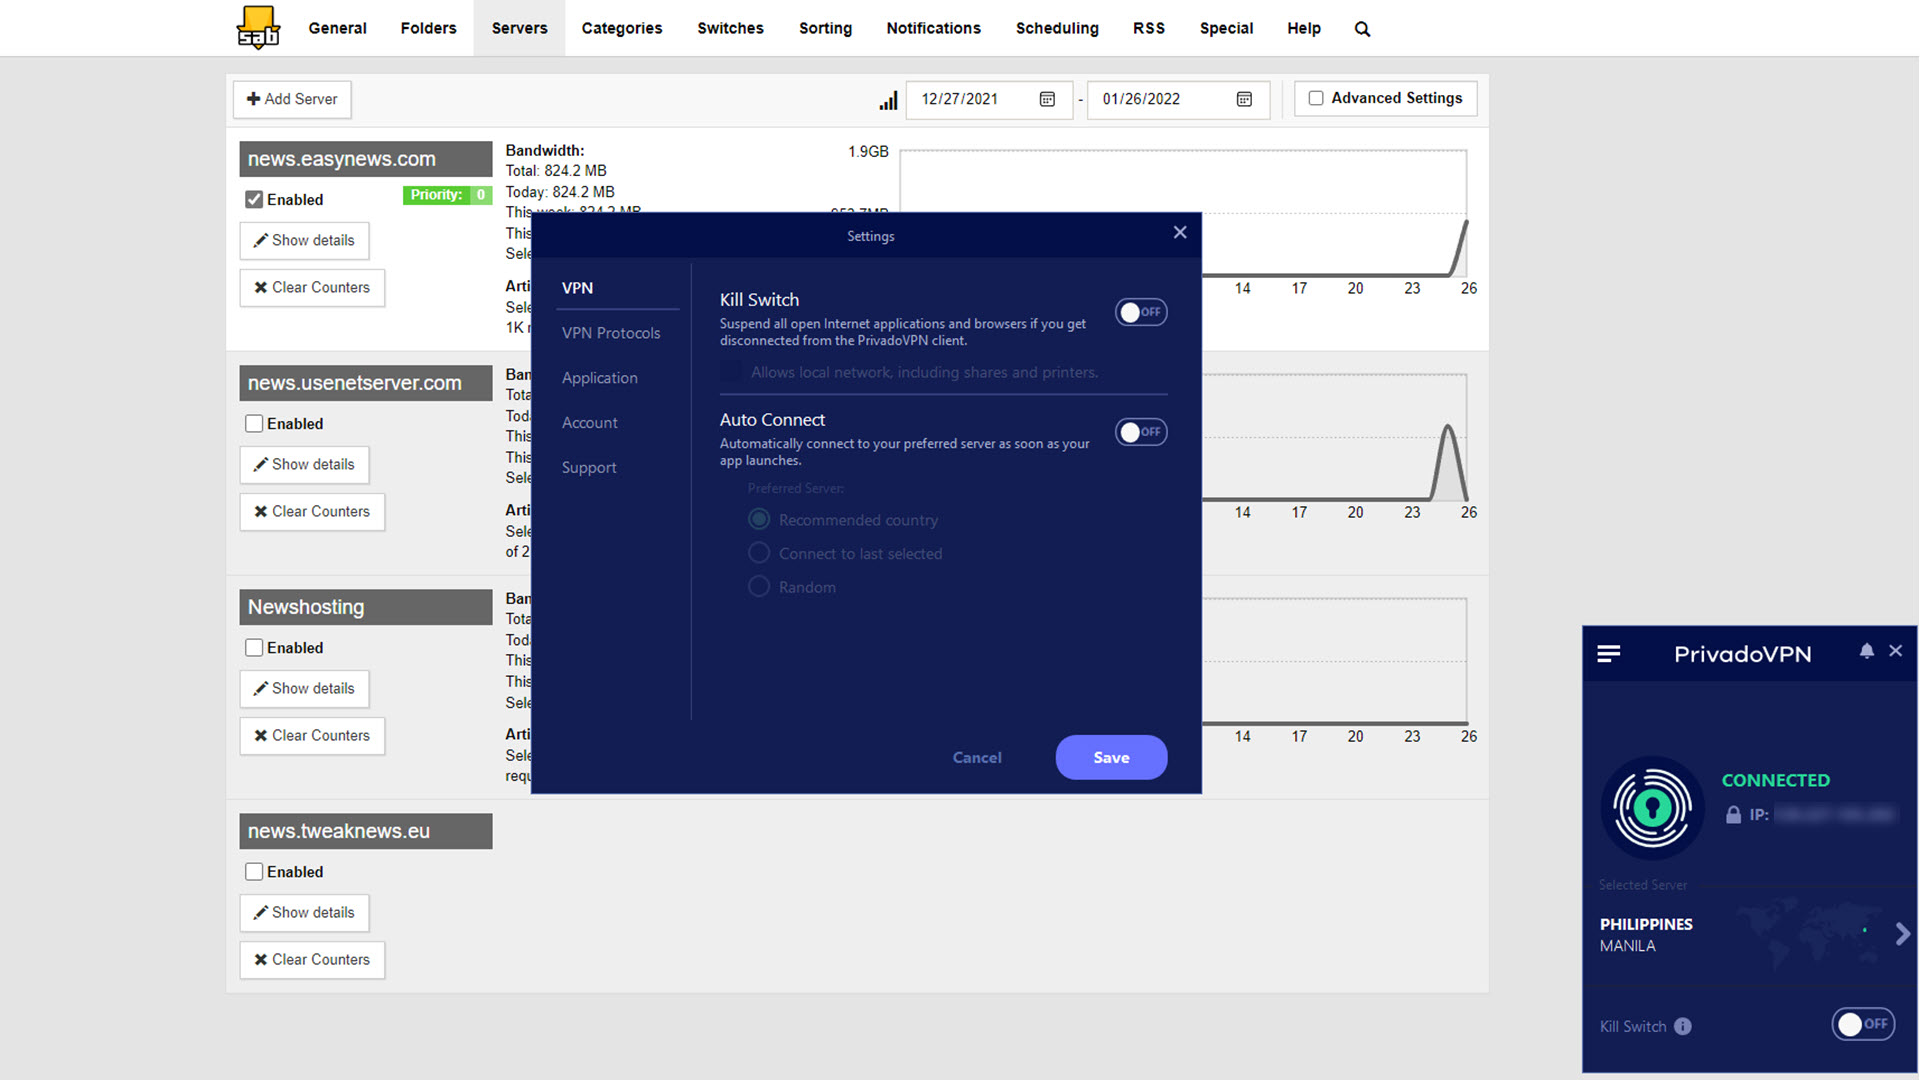The height and width of the screenshot is (1080, 1920).
Task: Clear Counters for news.tweaknews.eu
Action: [x=312, y=959]
